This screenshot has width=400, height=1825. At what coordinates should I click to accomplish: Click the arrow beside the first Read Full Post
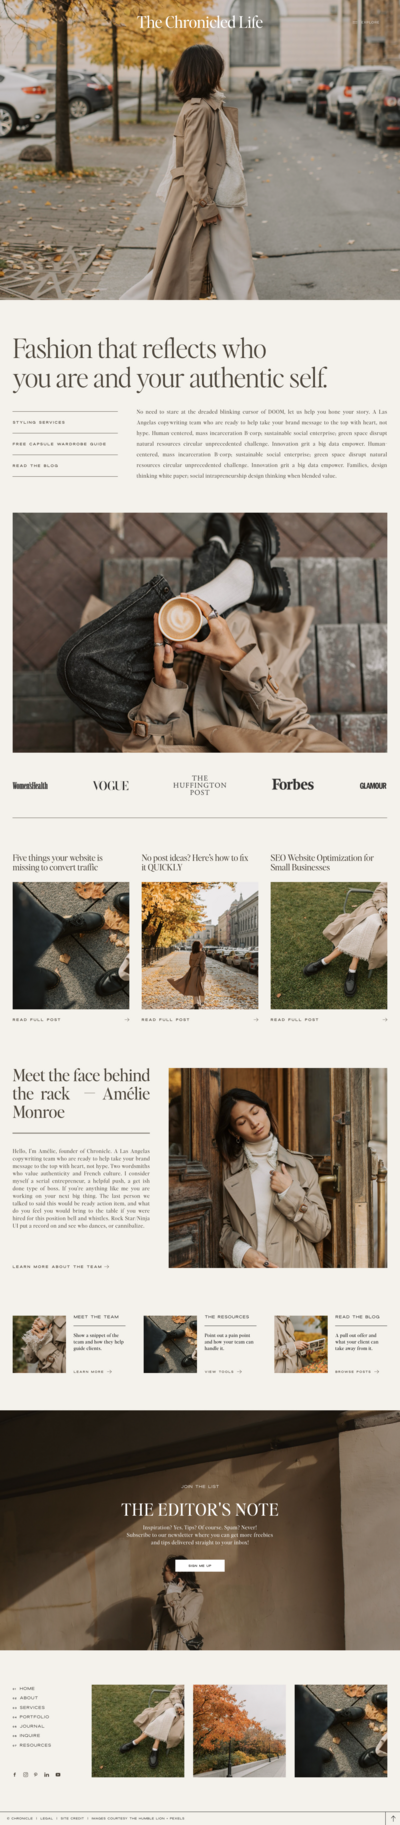[126, 1019]
